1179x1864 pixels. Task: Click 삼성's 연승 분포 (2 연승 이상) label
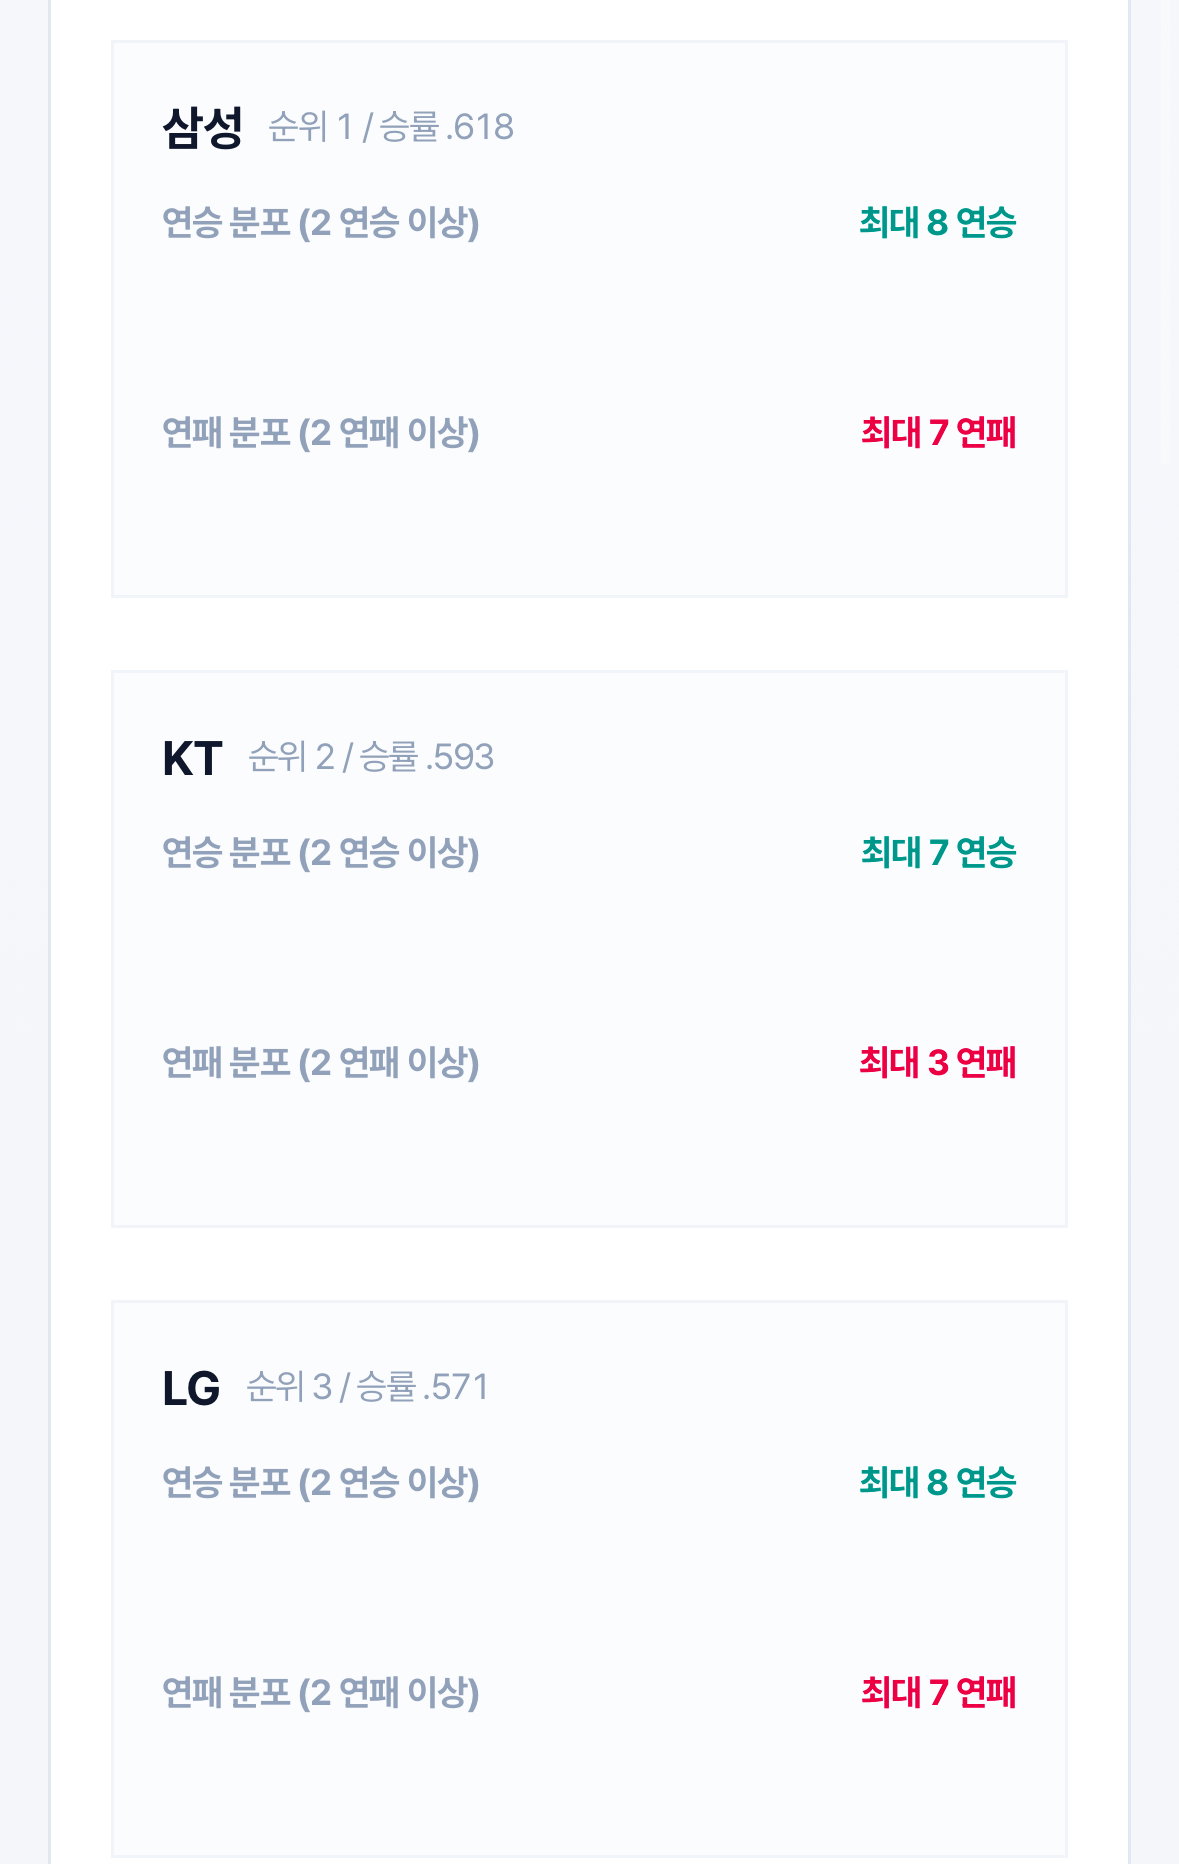click(x=321, y=222)
